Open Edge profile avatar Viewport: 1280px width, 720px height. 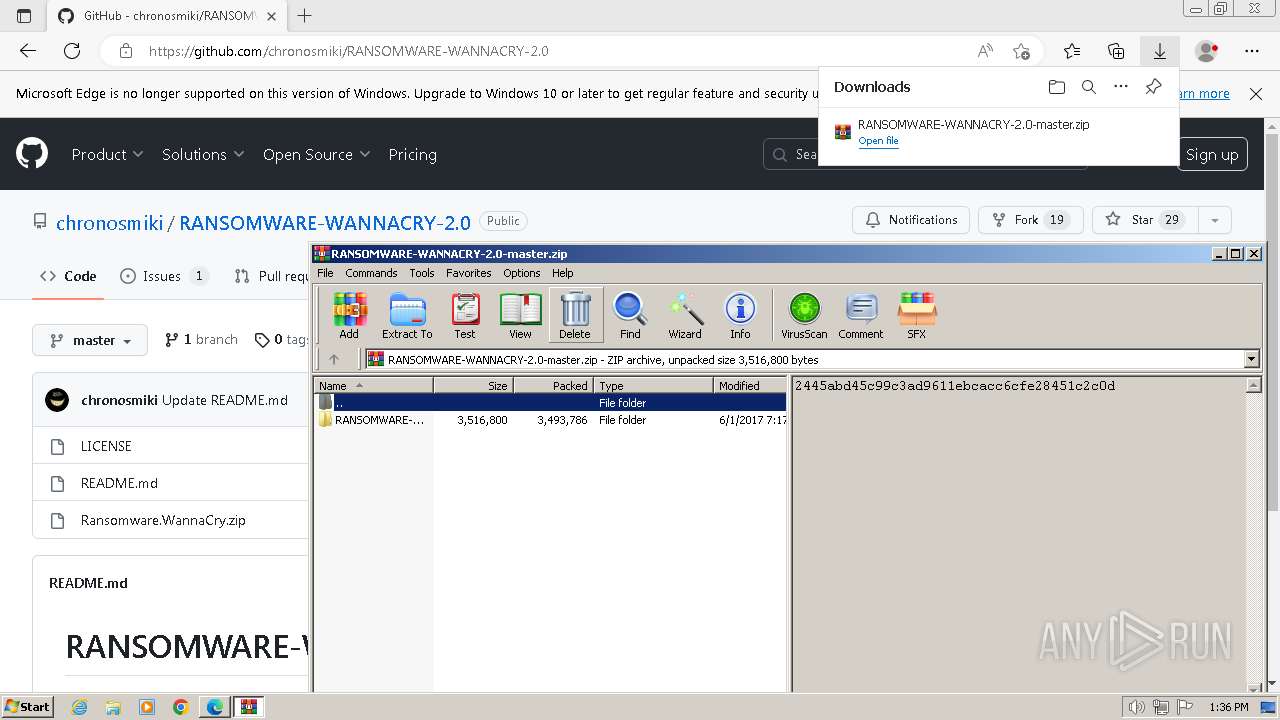click(x=1207, y=51)
